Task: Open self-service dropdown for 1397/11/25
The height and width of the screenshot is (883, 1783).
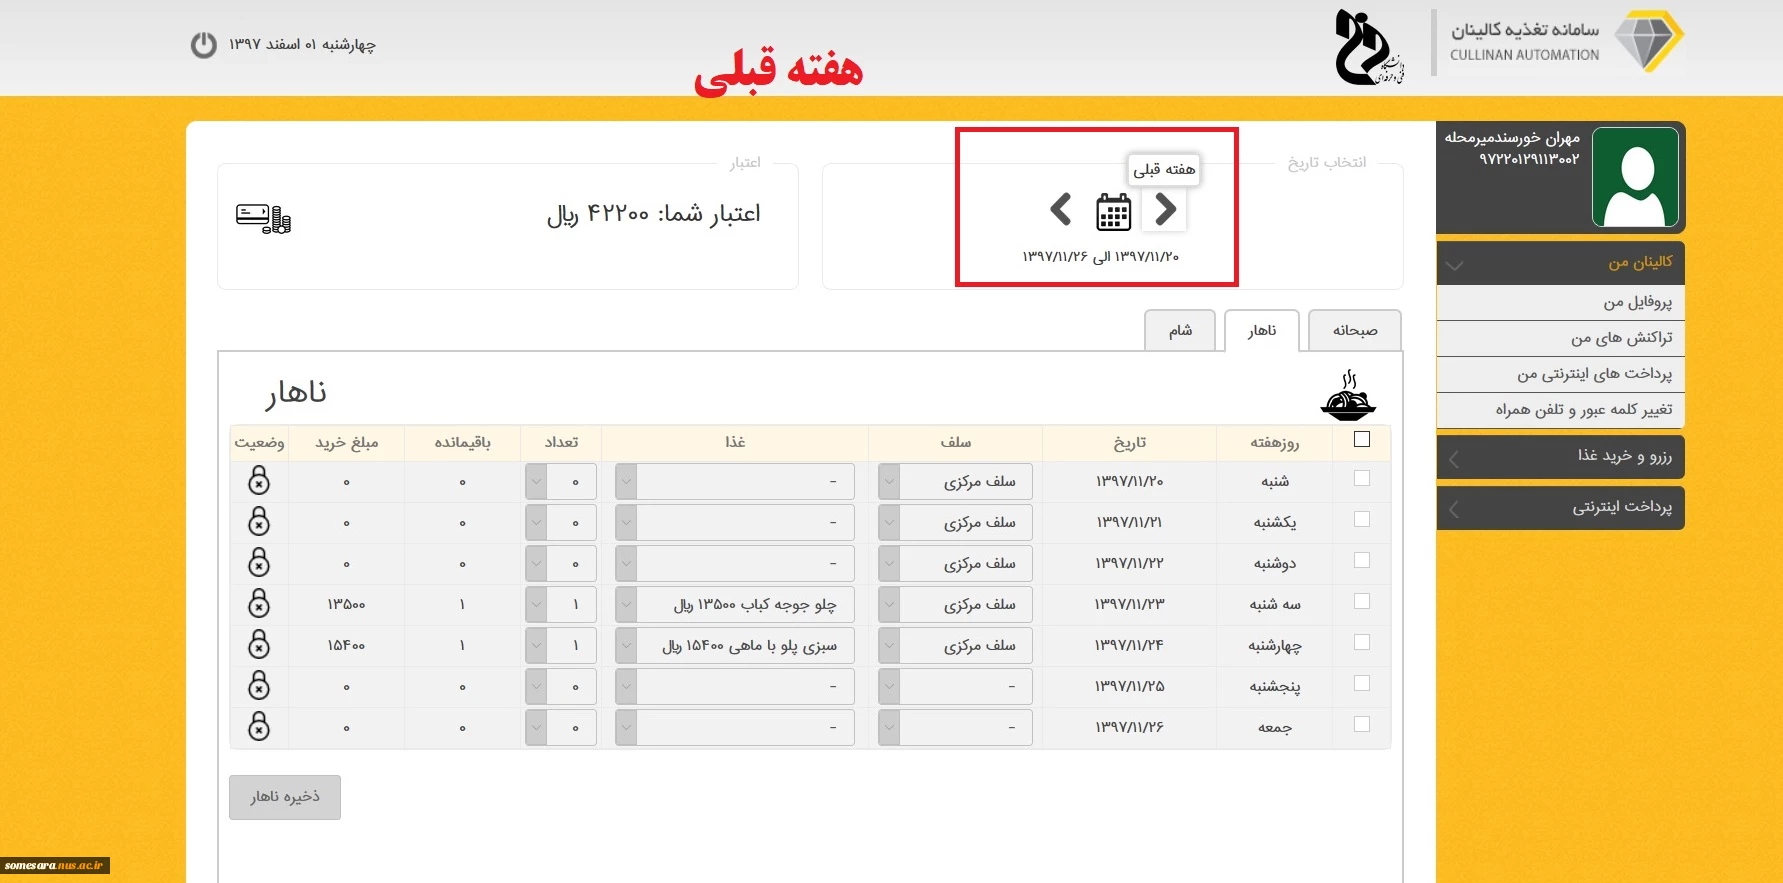Action: click(955, 687)
